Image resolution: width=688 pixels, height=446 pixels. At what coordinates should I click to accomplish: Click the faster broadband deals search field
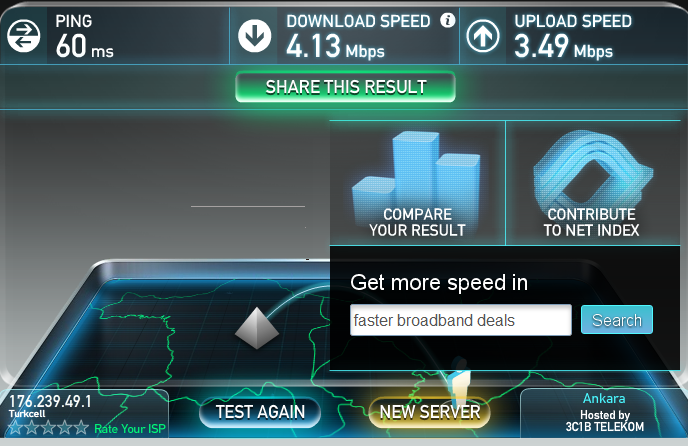point(461,320)
